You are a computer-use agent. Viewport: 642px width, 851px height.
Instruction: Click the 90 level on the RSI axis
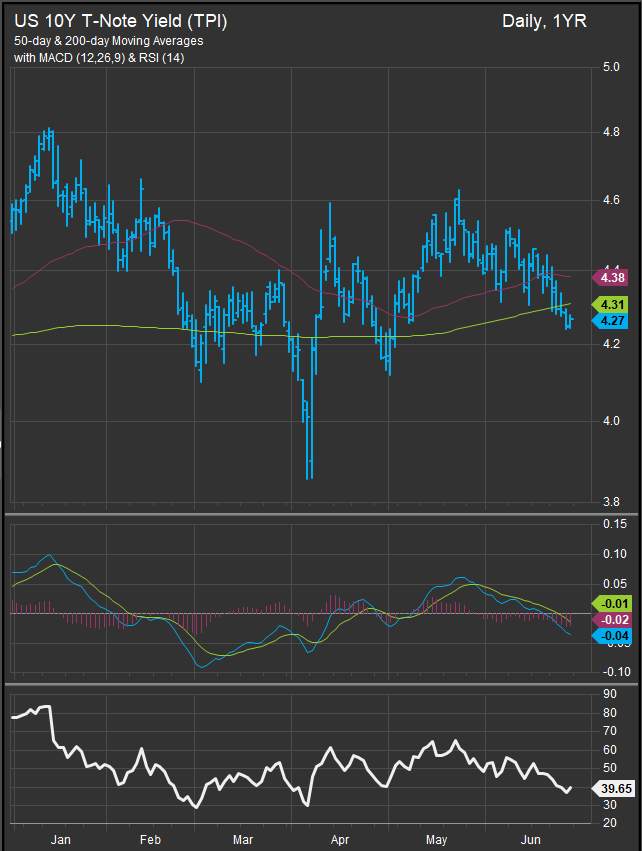tap(610, 693)
